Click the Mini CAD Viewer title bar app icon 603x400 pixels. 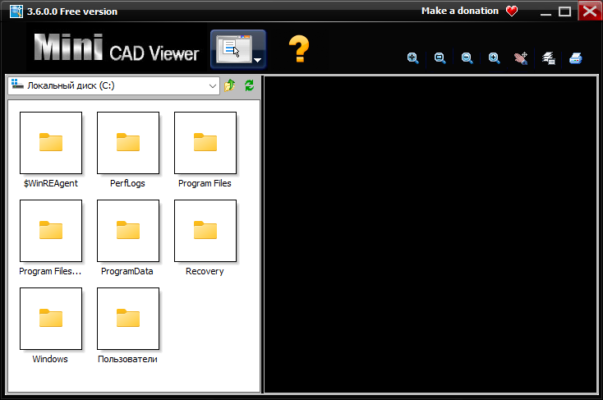[16, 11]
